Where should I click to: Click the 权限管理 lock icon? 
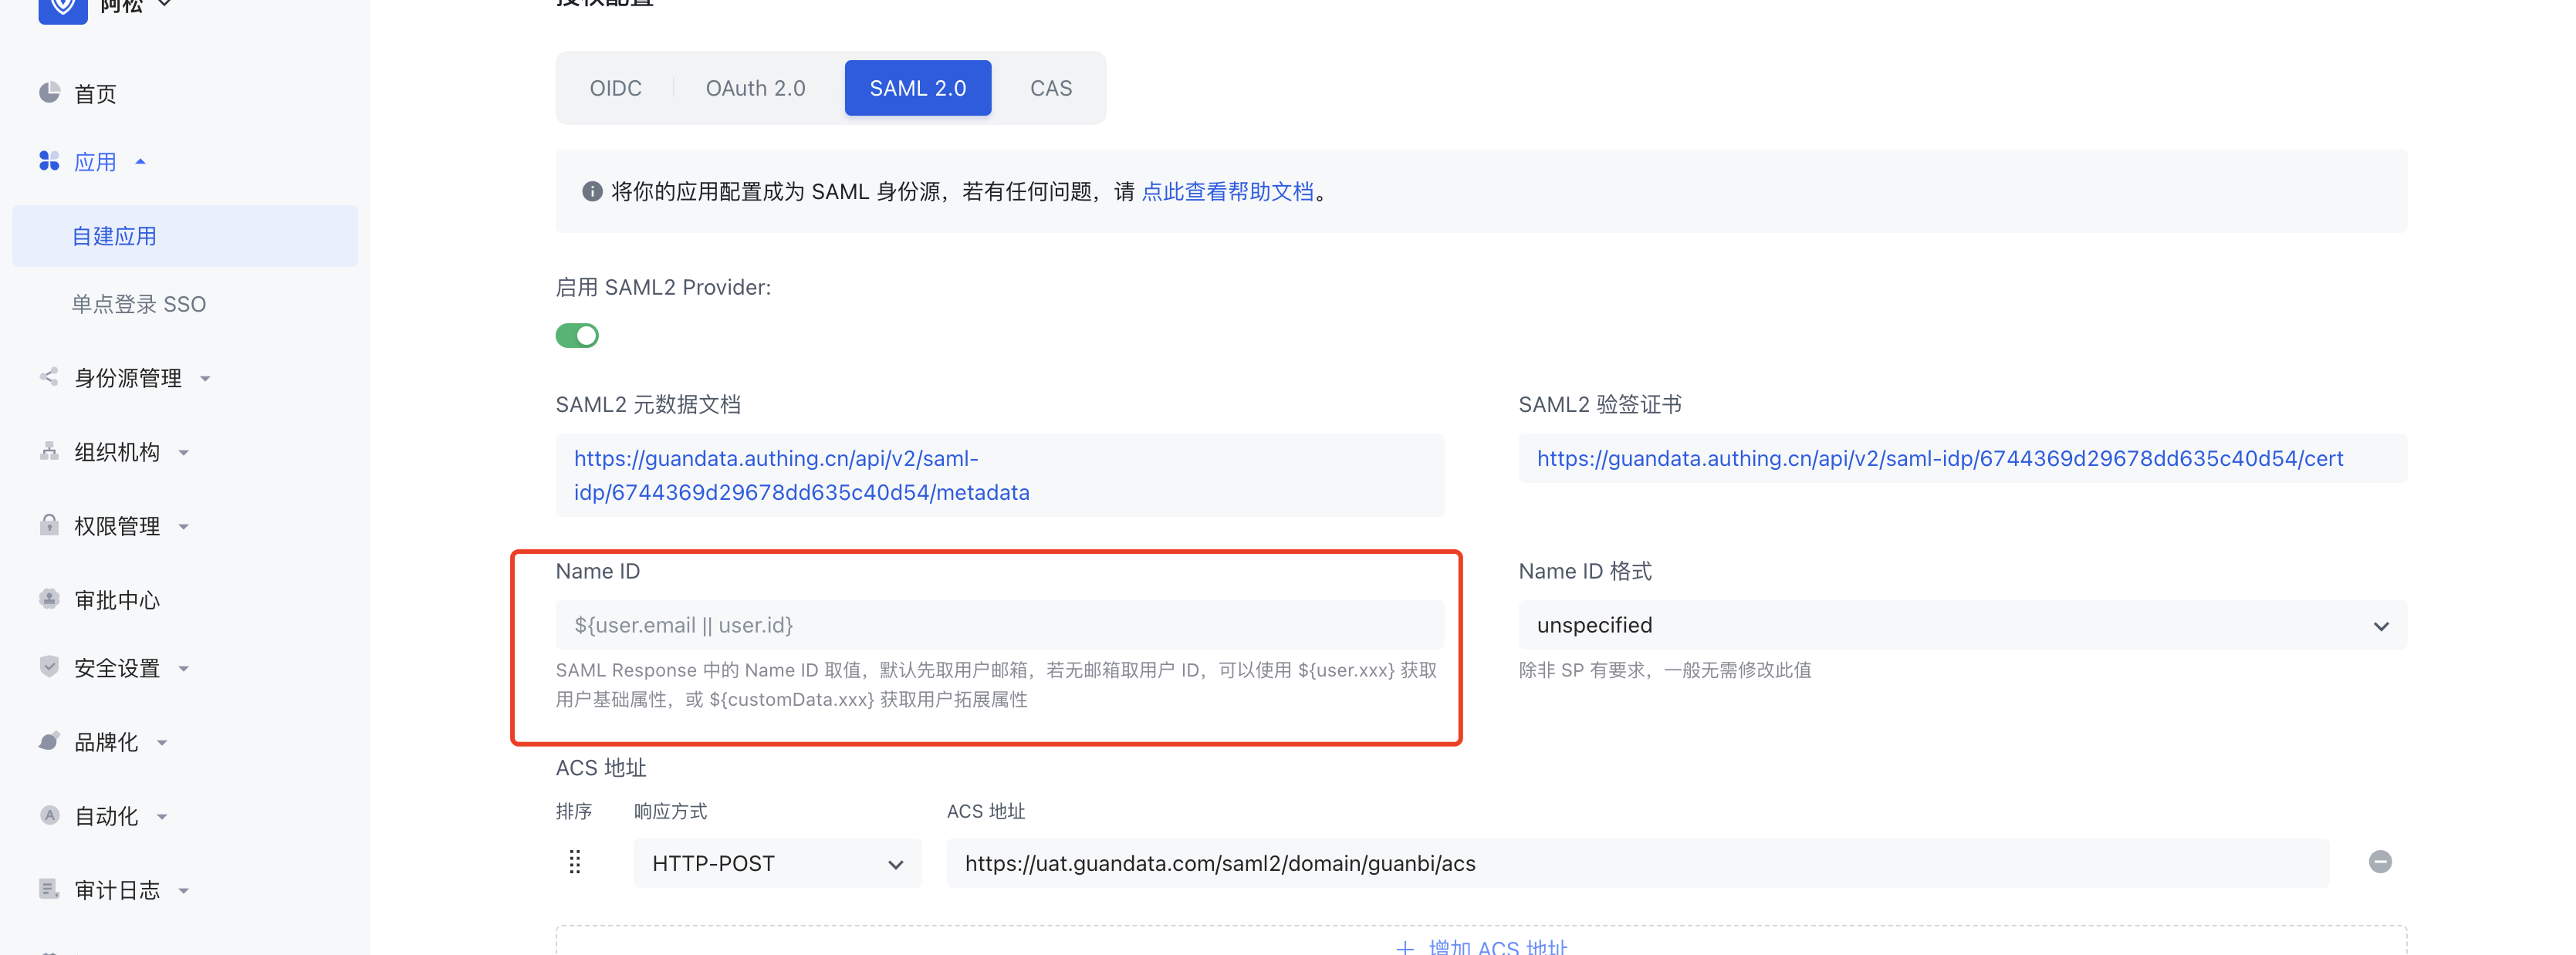(49, 525)
